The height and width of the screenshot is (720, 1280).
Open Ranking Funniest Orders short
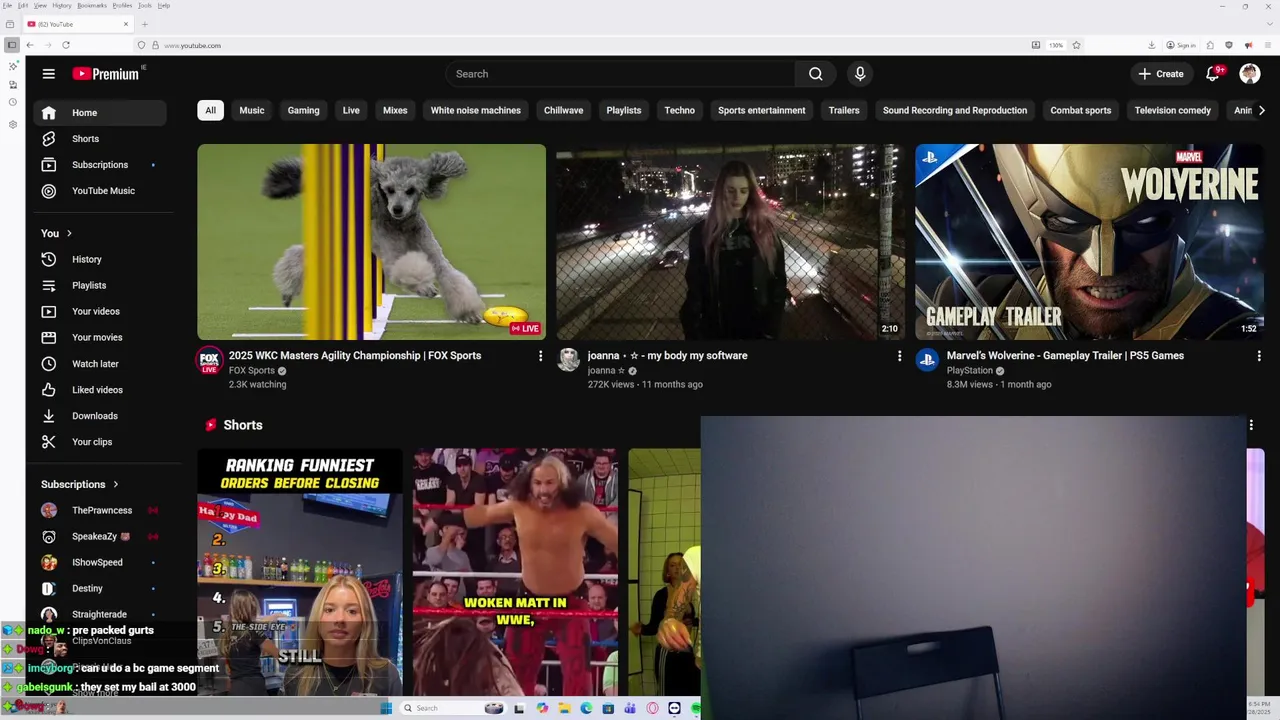click(300, 572)
